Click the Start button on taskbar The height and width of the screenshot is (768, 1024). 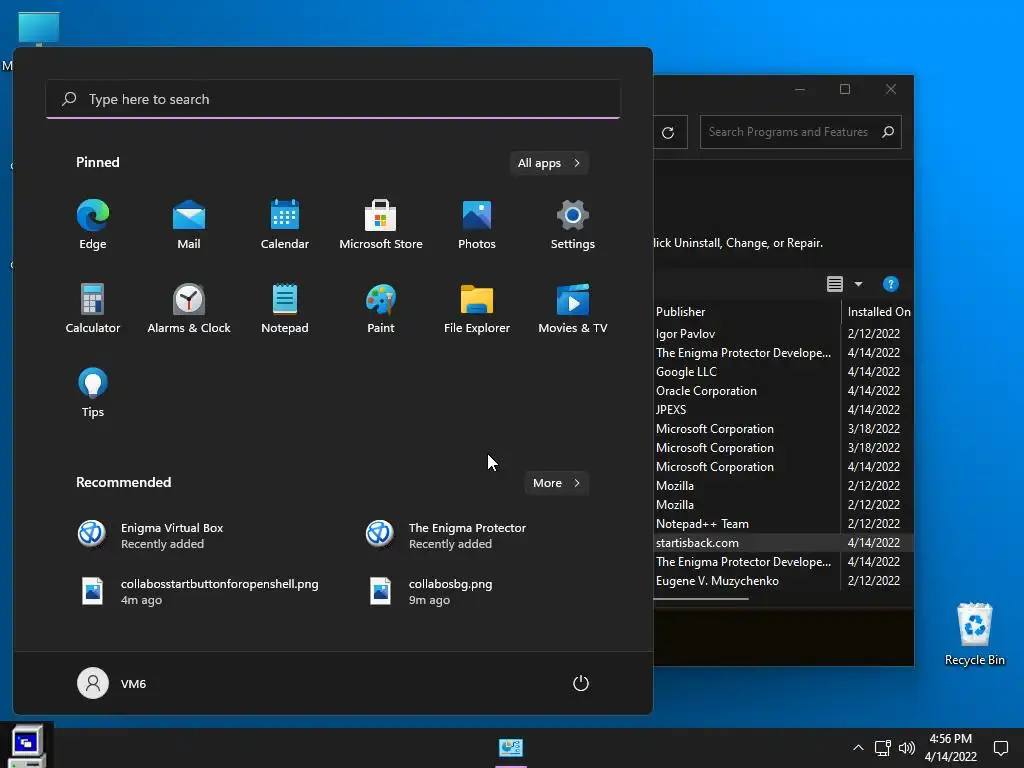click(27, 745)
